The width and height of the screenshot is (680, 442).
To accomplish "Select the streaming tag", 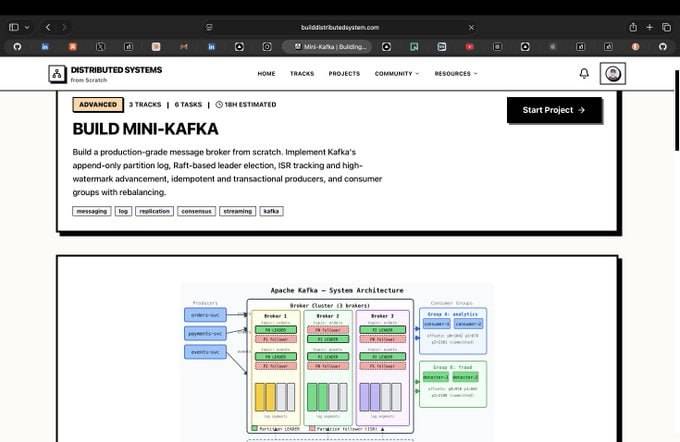I will coord(238,211).
